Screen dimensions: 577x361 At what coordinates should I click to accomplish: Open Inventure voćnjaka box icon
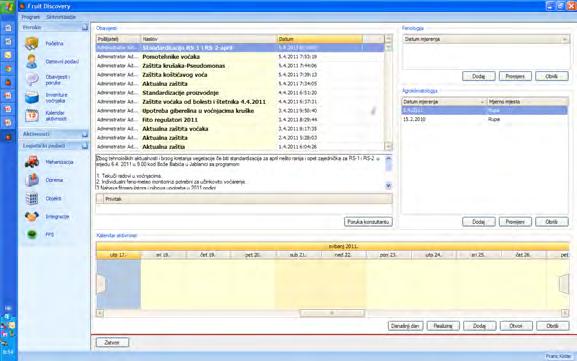click(x=32, y=97)
